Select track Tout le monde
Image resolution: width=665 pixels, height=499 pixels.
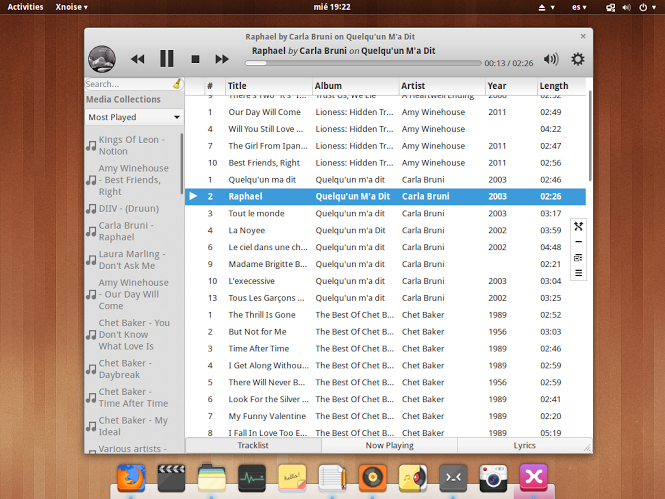point(386,213)
